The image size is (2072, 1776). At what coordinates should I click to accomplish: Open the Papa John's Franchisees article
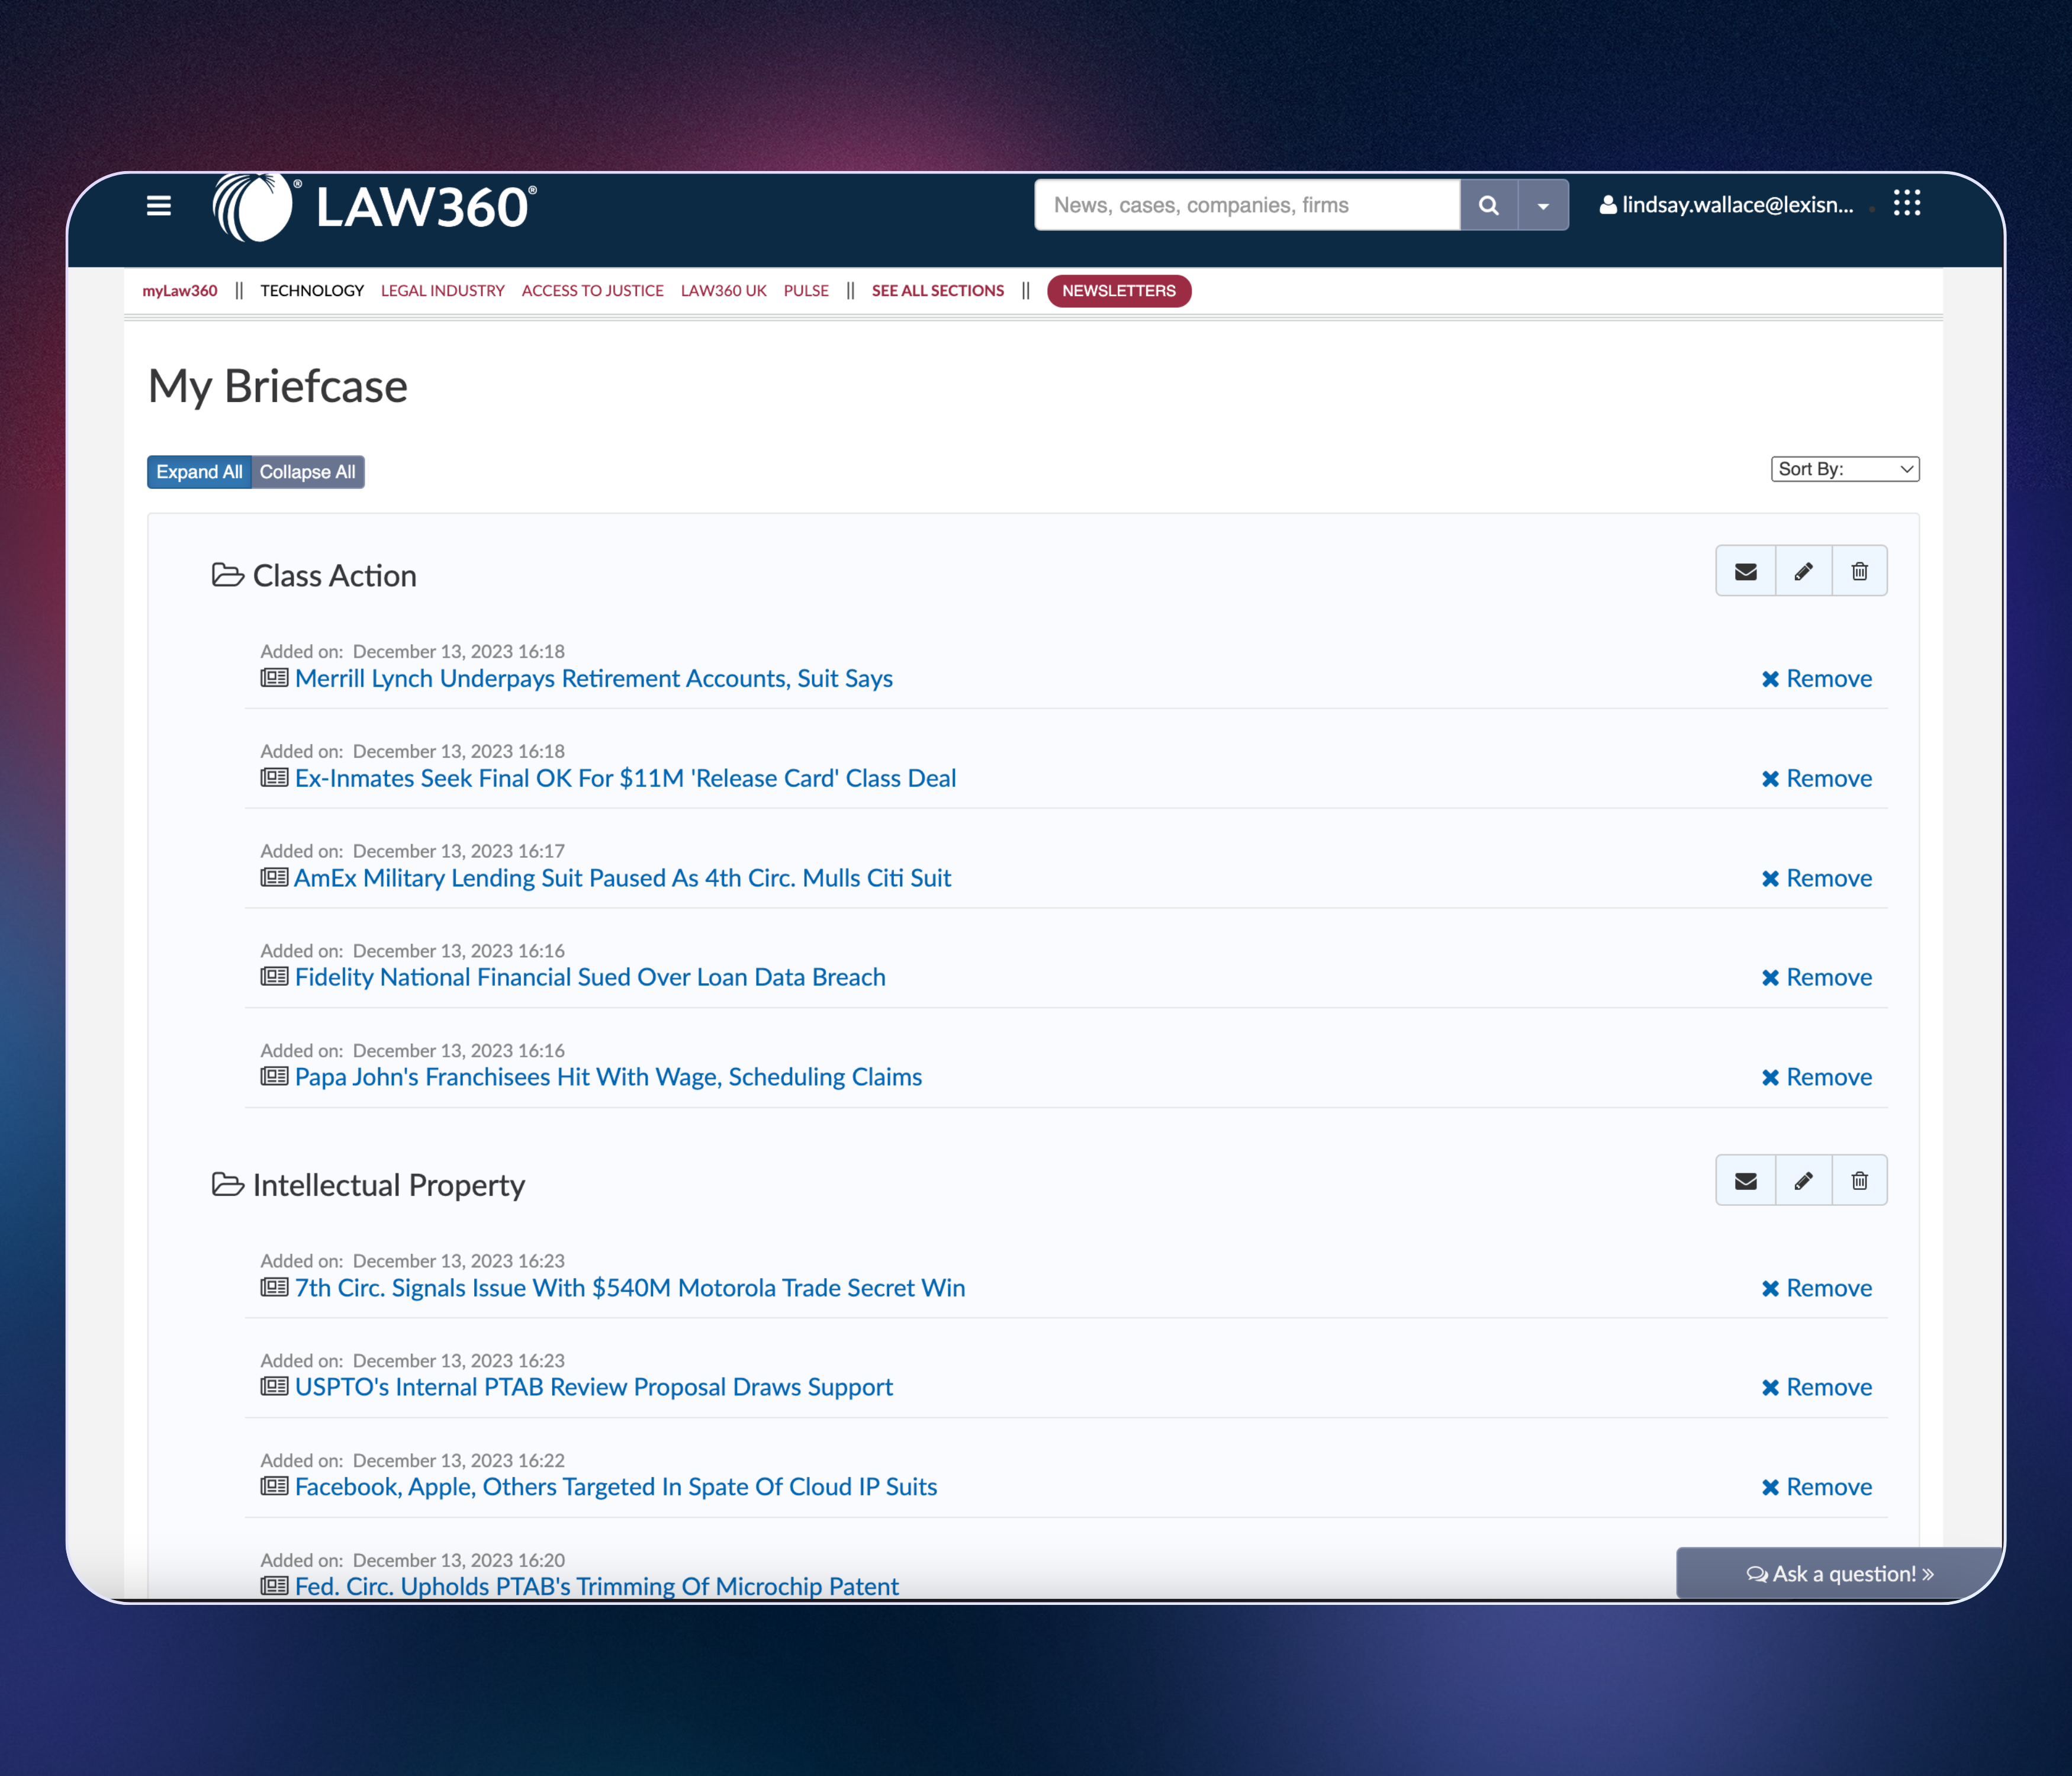coord(608,1077)
